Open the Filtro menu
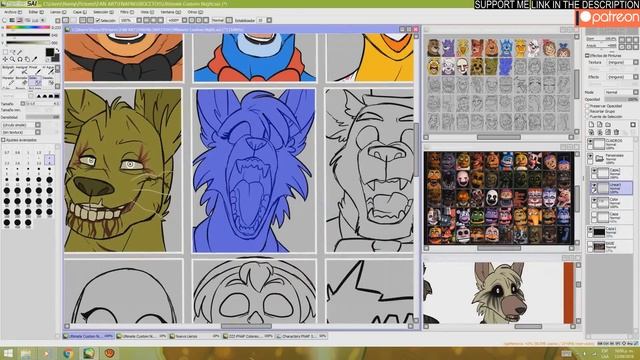The width and height of the screenshot is (640, 360). [x=127, y=12]
